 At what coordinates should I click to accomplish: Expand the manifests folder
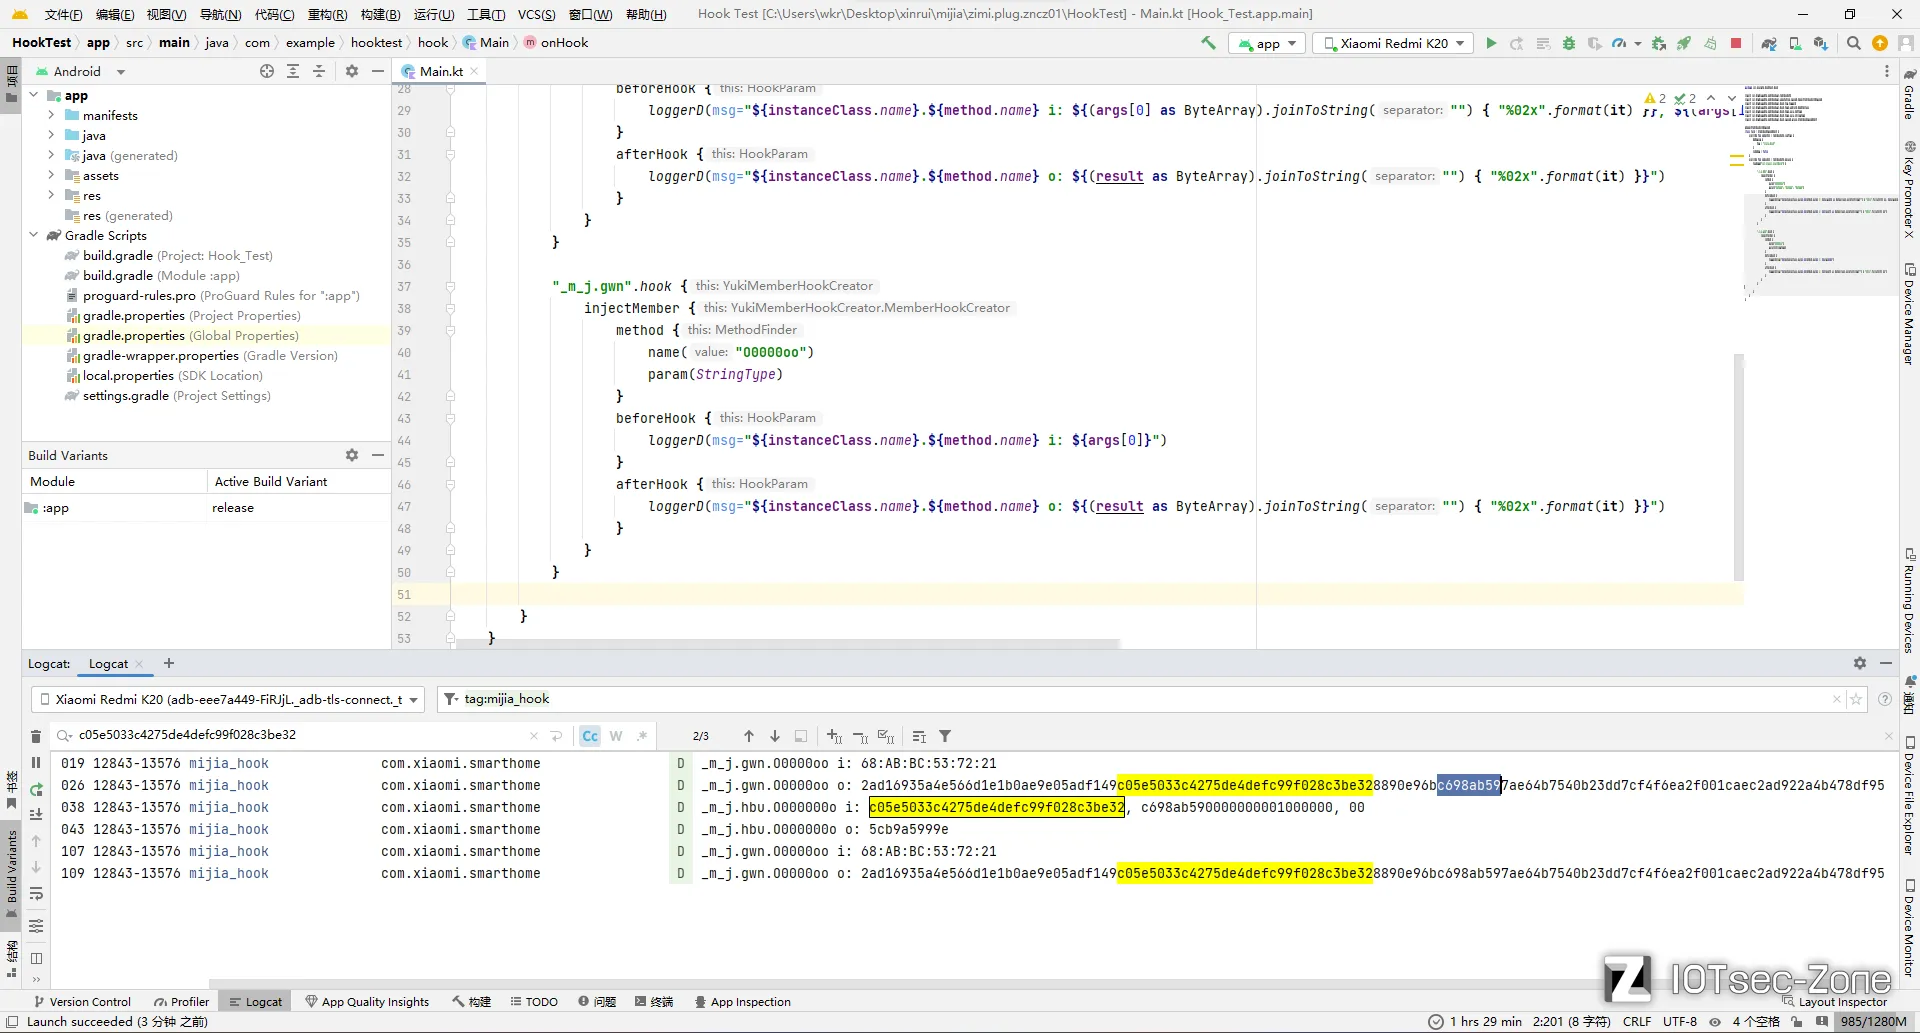(x=51, y=115)
